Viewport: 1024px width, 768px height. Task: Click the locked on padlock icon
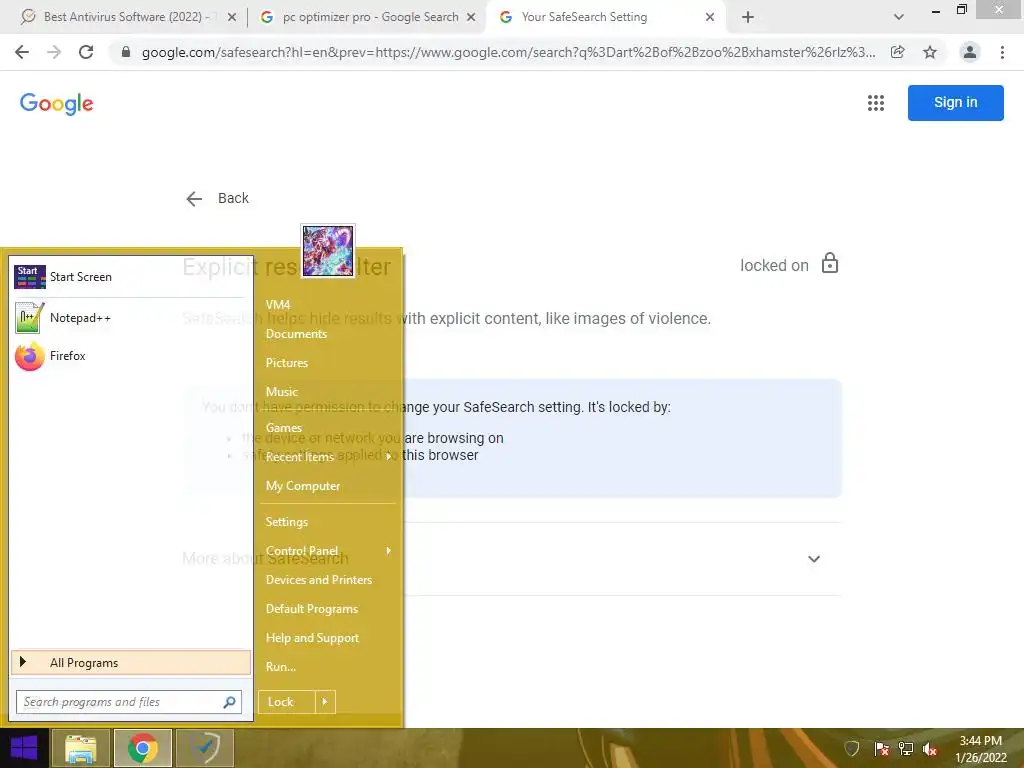(x=829, y=263)
